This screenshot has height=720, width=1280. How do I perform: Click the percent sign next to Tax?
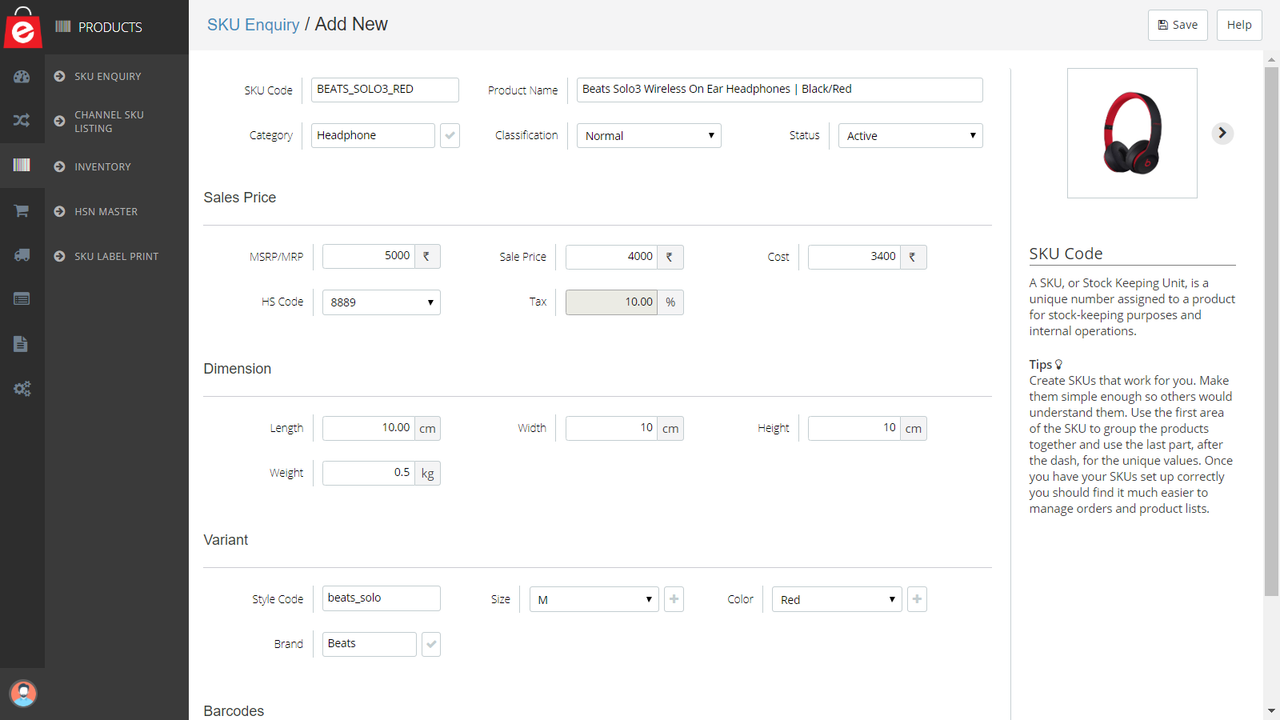671,302
